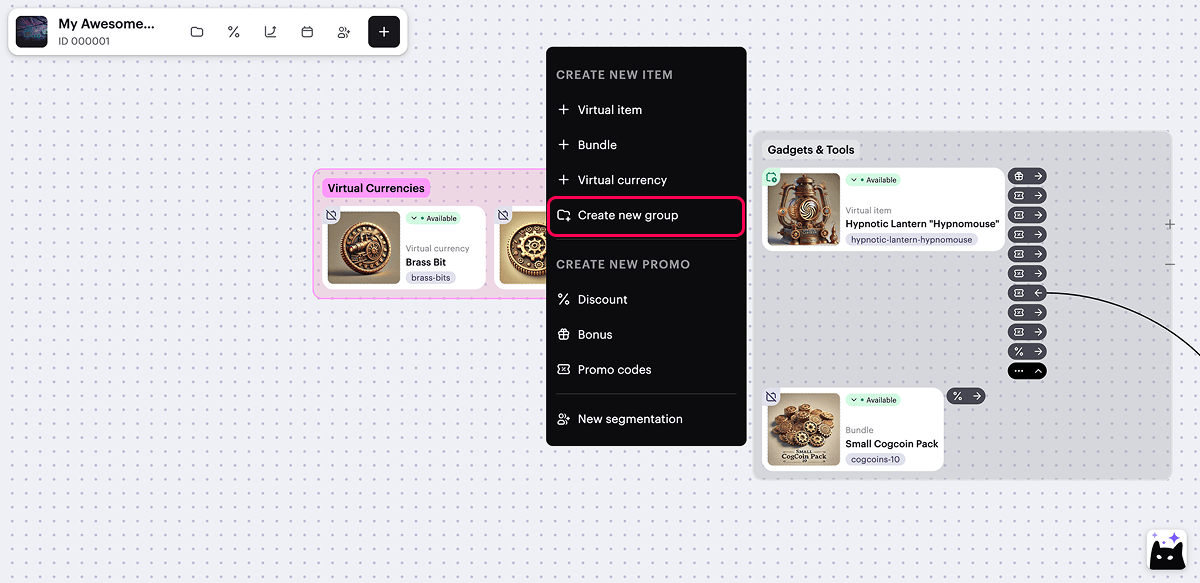
Task: Open the Available status dropdown on Brass Bit
Action: click(x=433, y=218)
